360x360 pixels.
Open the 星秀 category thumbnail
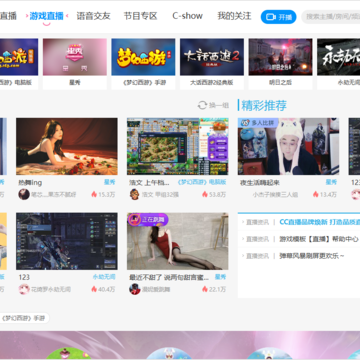click(75, 57)
